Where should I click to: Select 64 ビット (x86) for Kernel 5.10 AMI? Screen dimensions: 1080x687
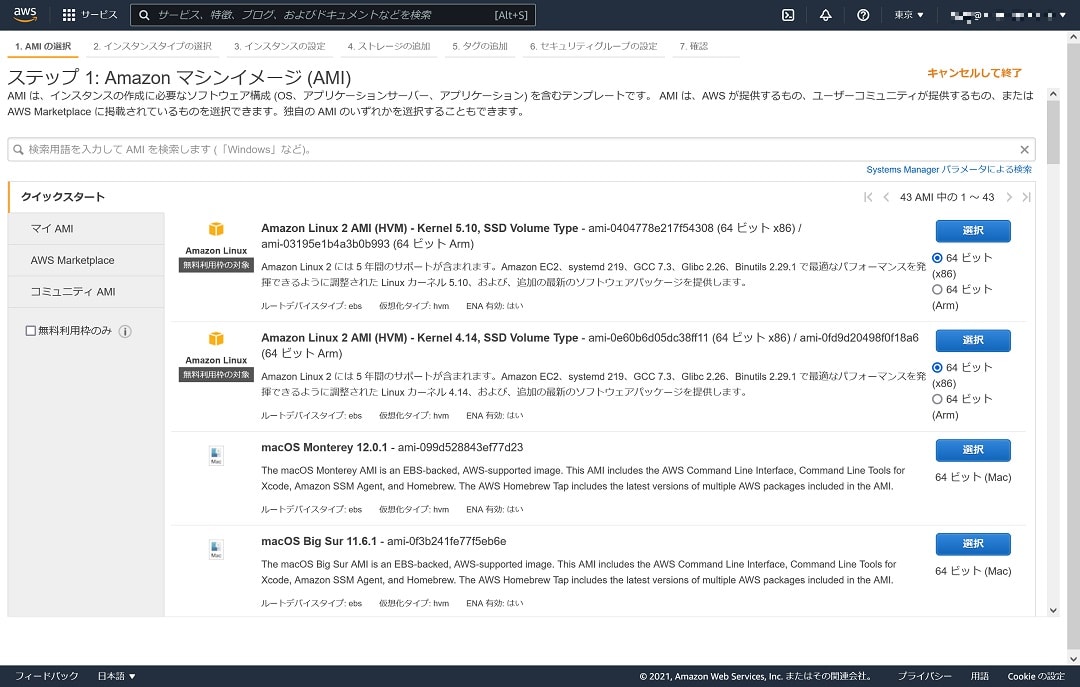coord(937,258)
